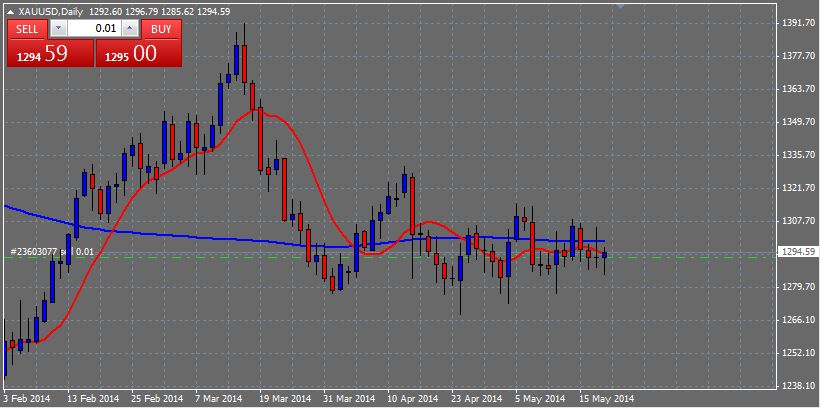This screenshot has width=821, height=408.
Task: Decrease lot volume with down arrow
Action: pyautogui.click(x=59, y=29)
